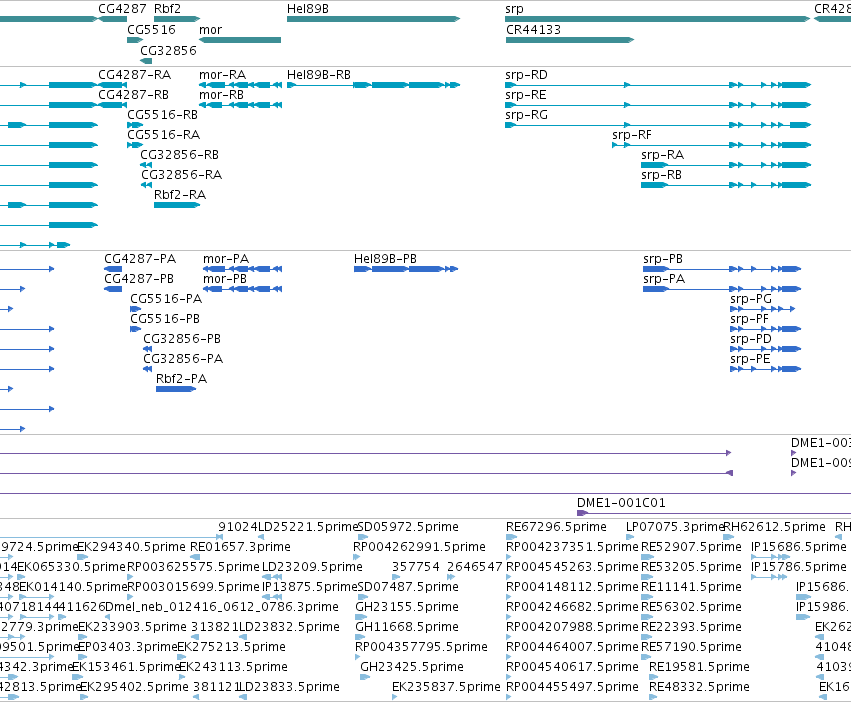Image resolution: width=851 pixels, height=702 pixels.
Task: Click the EK235837.5prime EST label
Action: coord(446,687)
